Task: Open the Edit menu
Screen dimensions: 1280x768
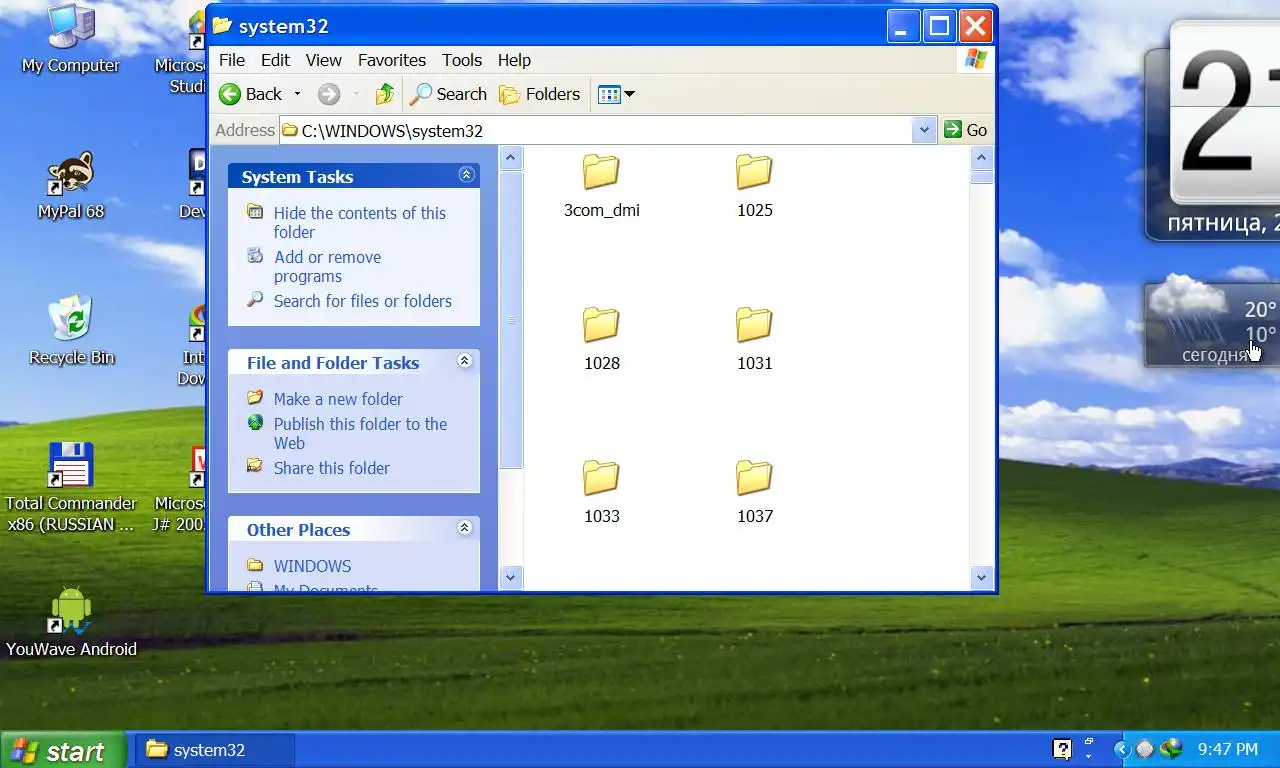Action: 275,60
